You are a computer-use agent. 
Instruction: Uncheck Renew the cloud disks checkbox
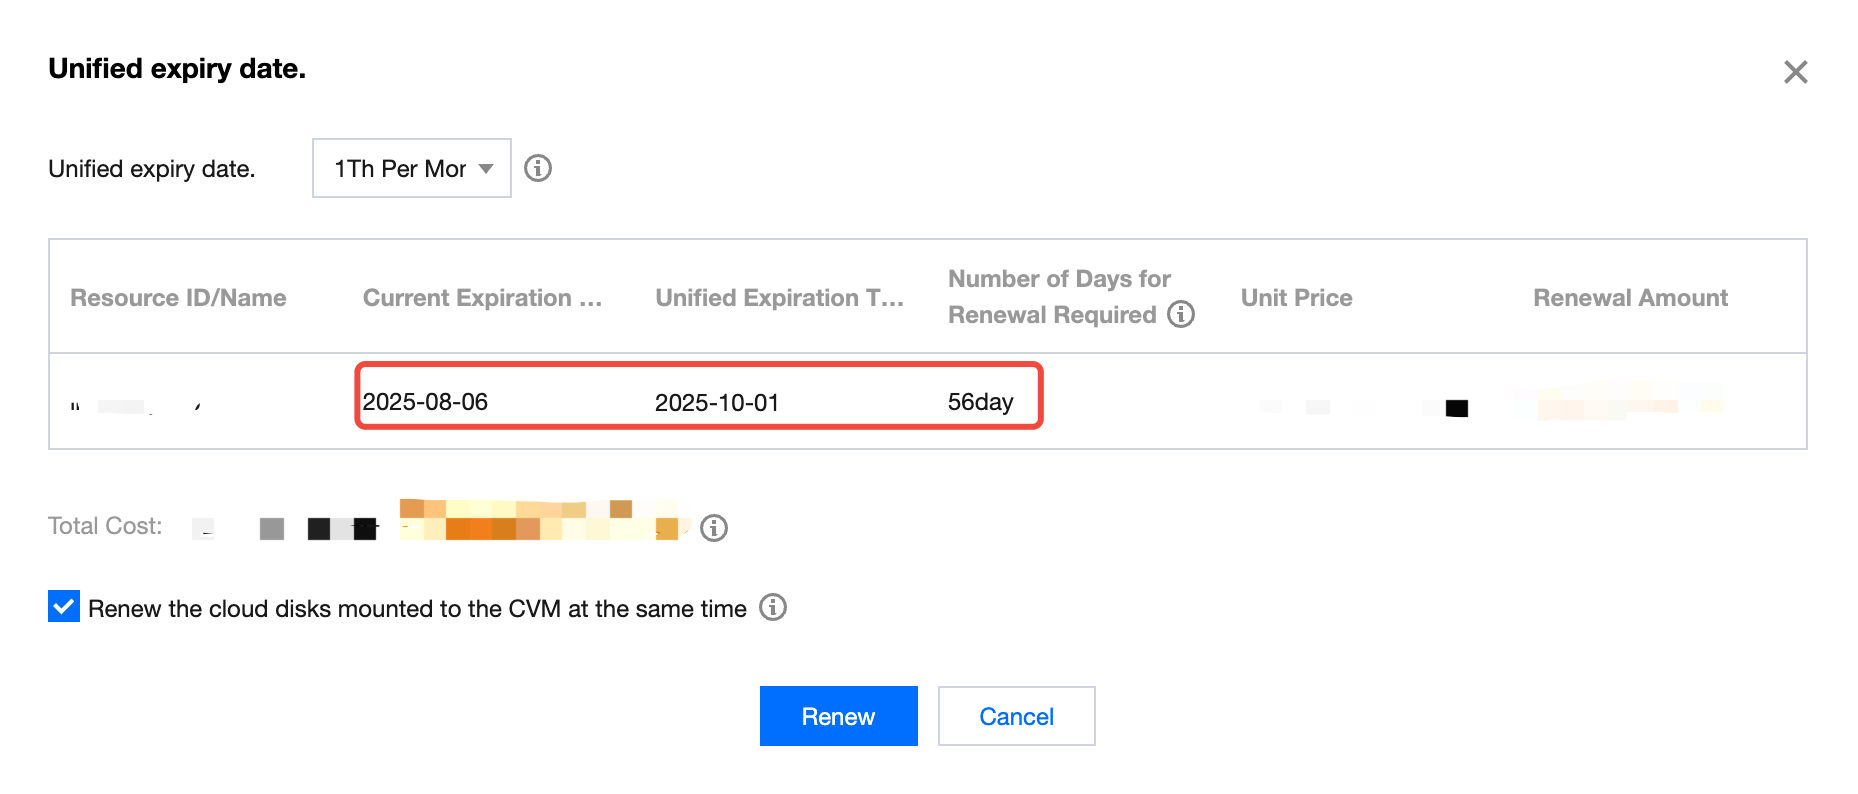(64, 607)
